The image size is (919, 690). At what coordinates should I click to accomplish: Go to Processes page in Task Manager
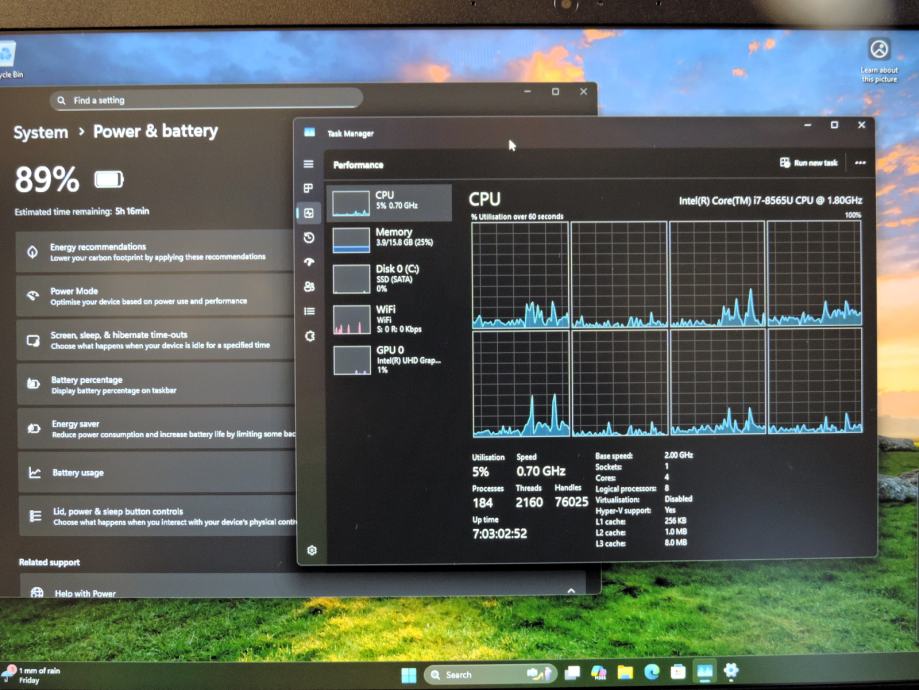click(x=308, y=188)
